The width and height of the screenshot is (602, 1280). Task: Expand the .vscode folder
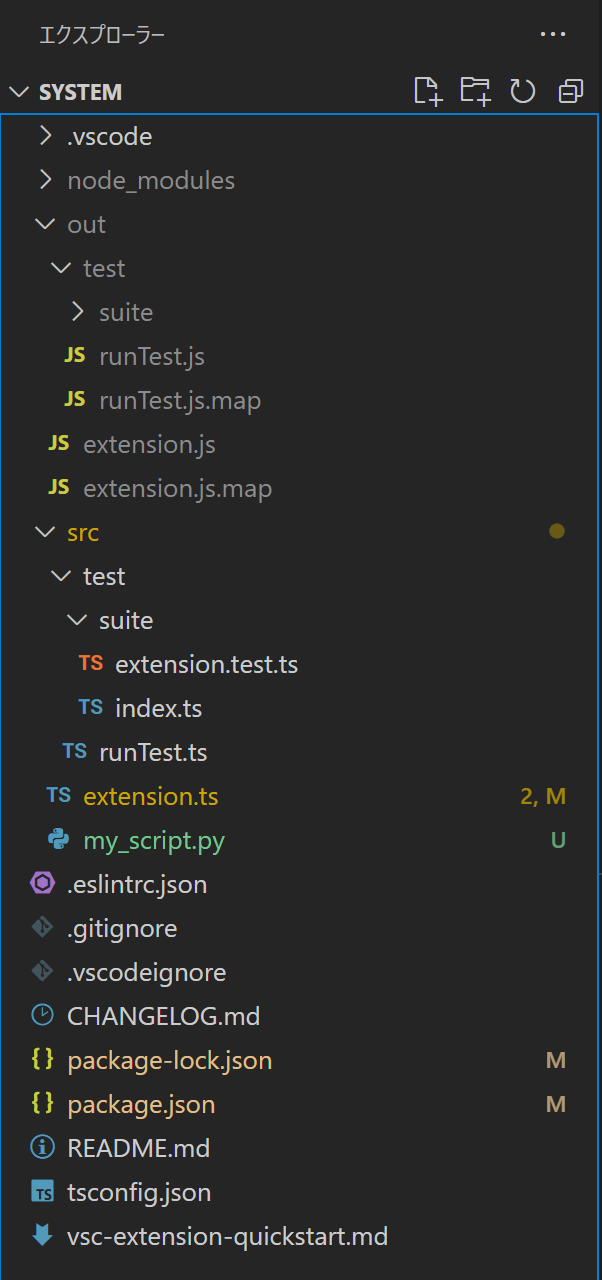pos(110,136)
